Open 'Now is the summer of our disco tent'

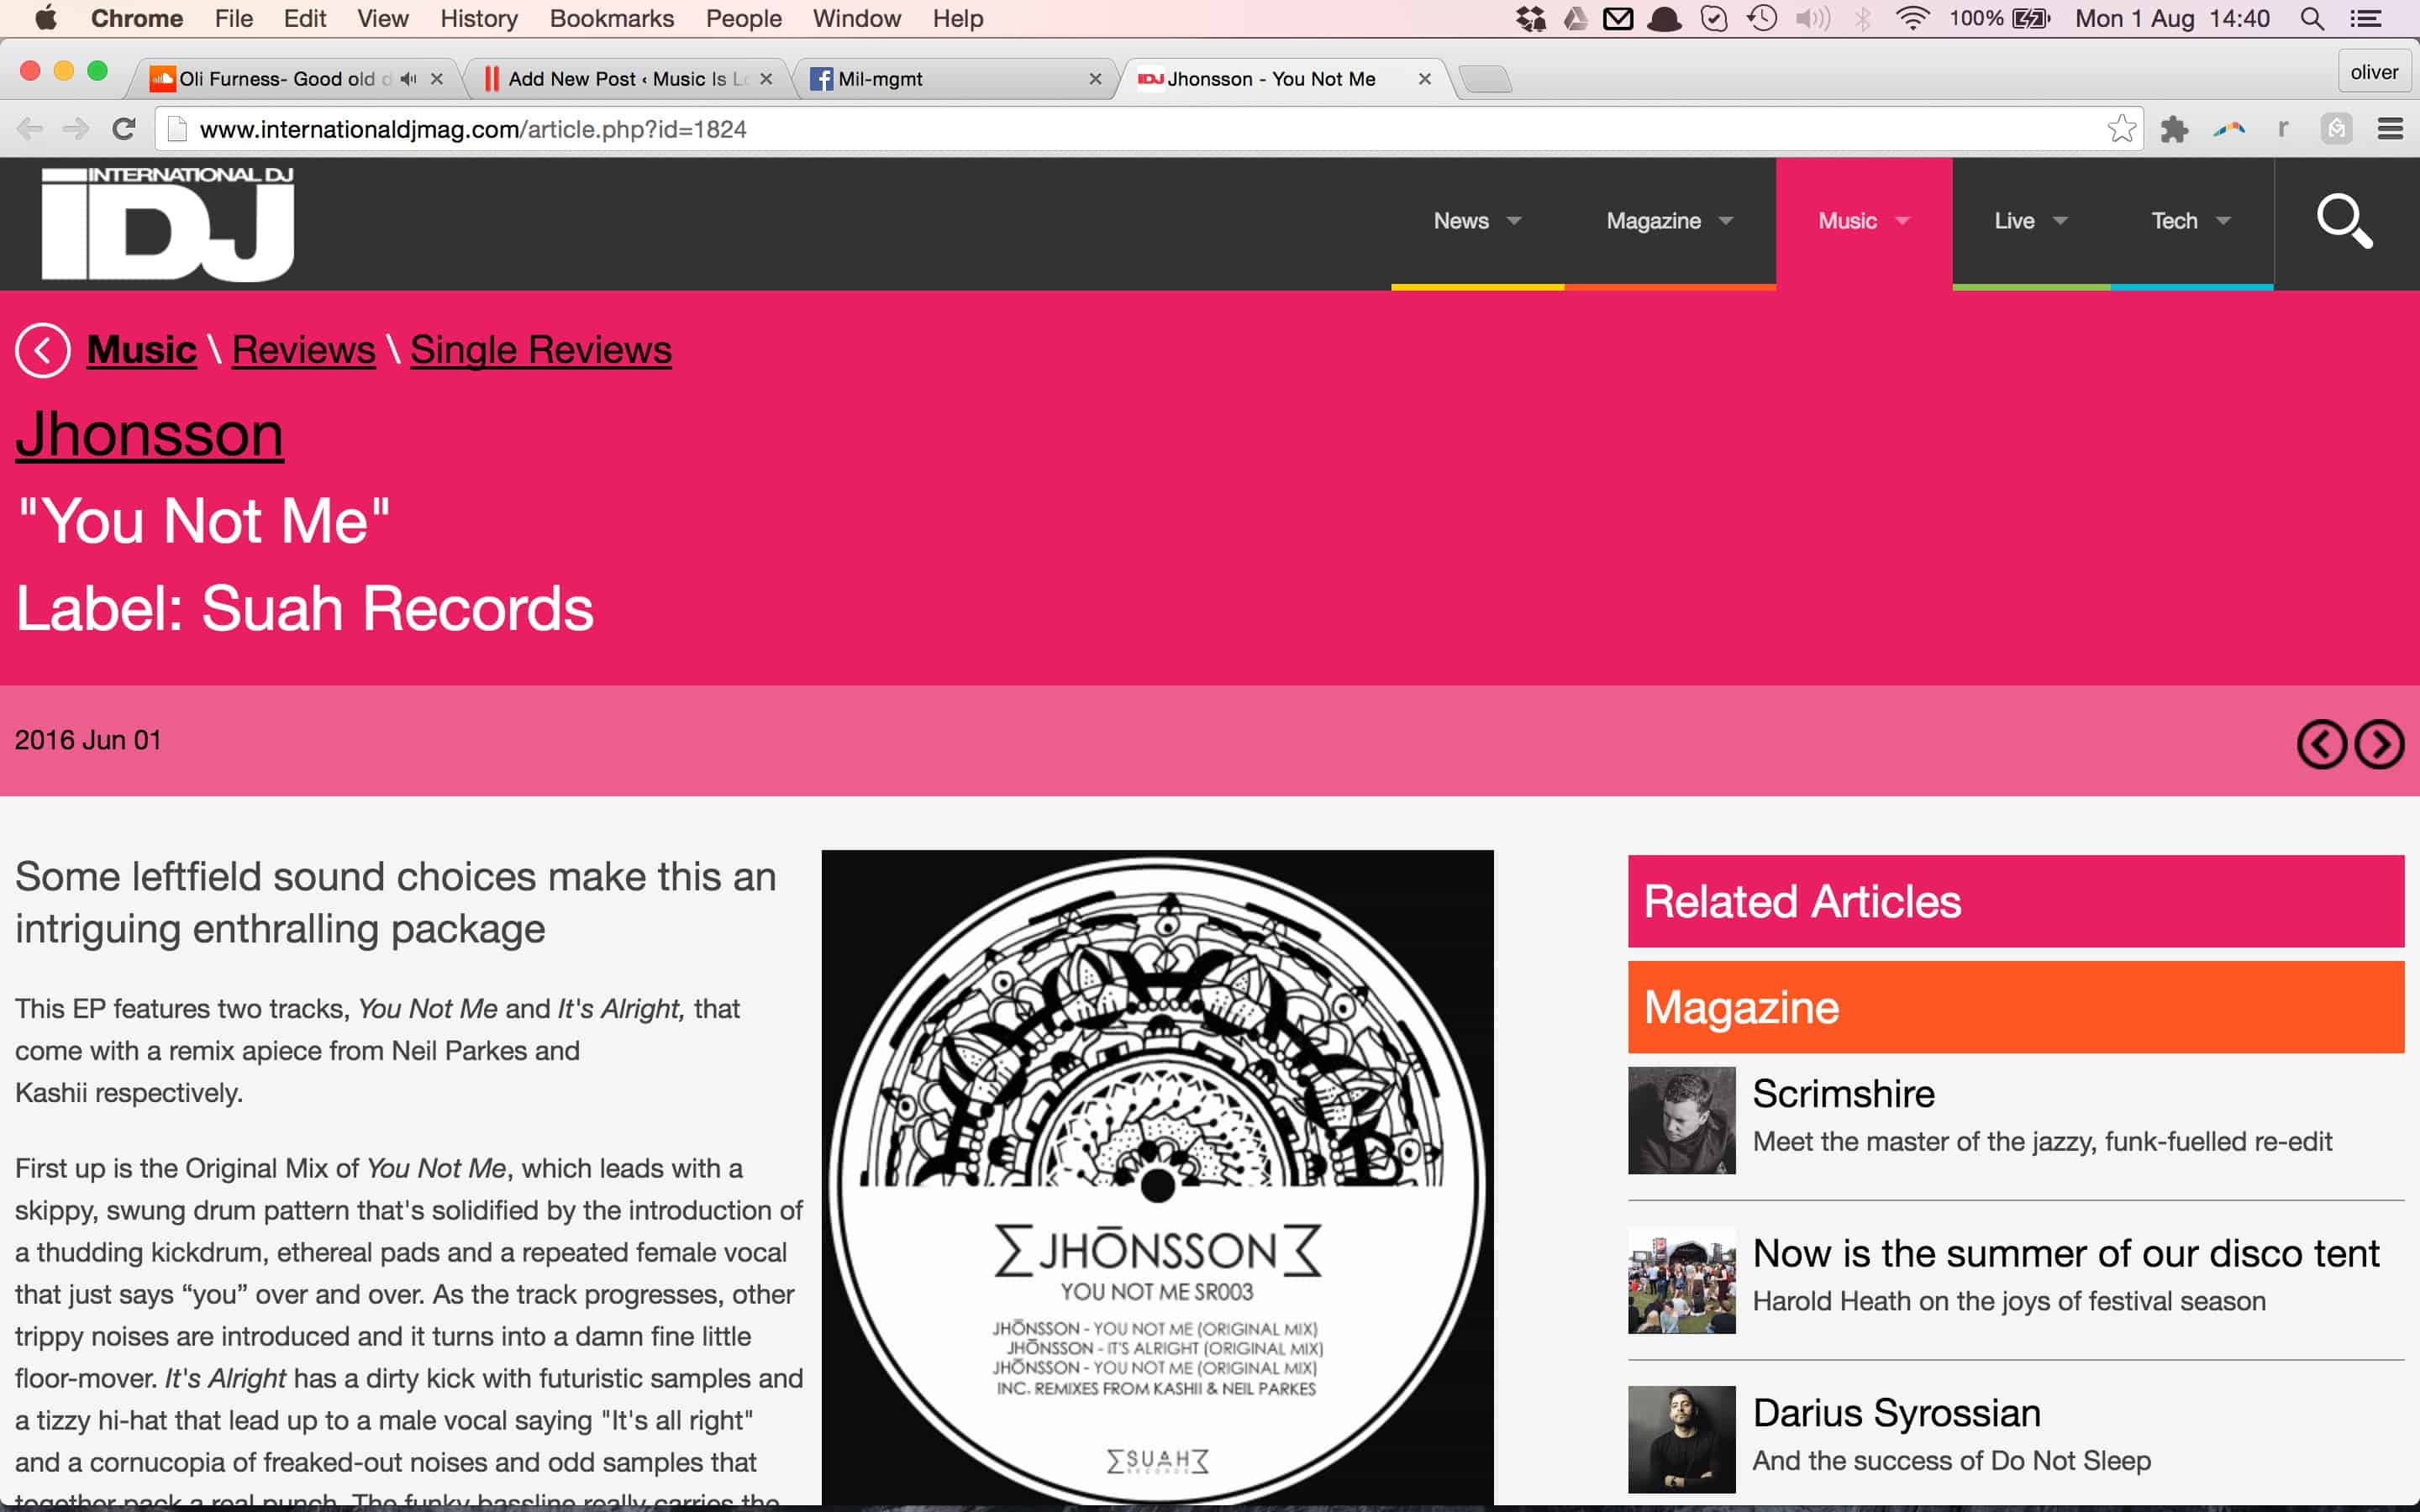2065,1253
